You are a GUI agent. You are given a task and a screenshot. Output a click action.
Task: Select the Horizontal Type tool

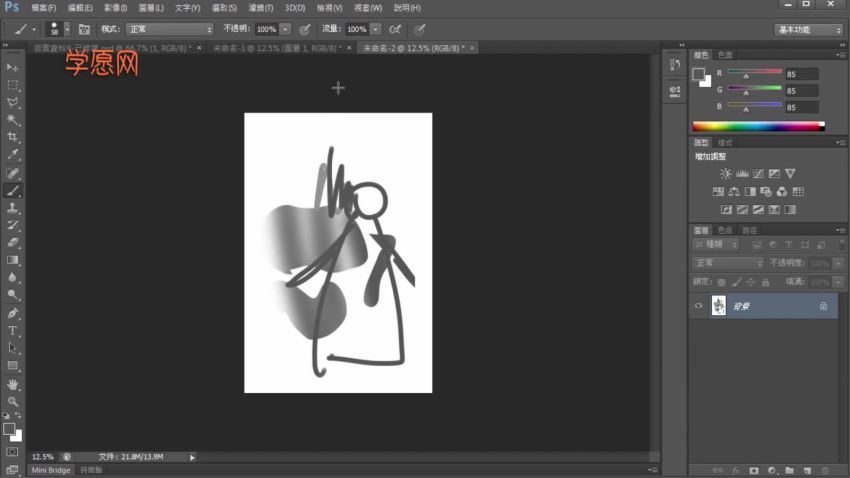coord(12,331)
